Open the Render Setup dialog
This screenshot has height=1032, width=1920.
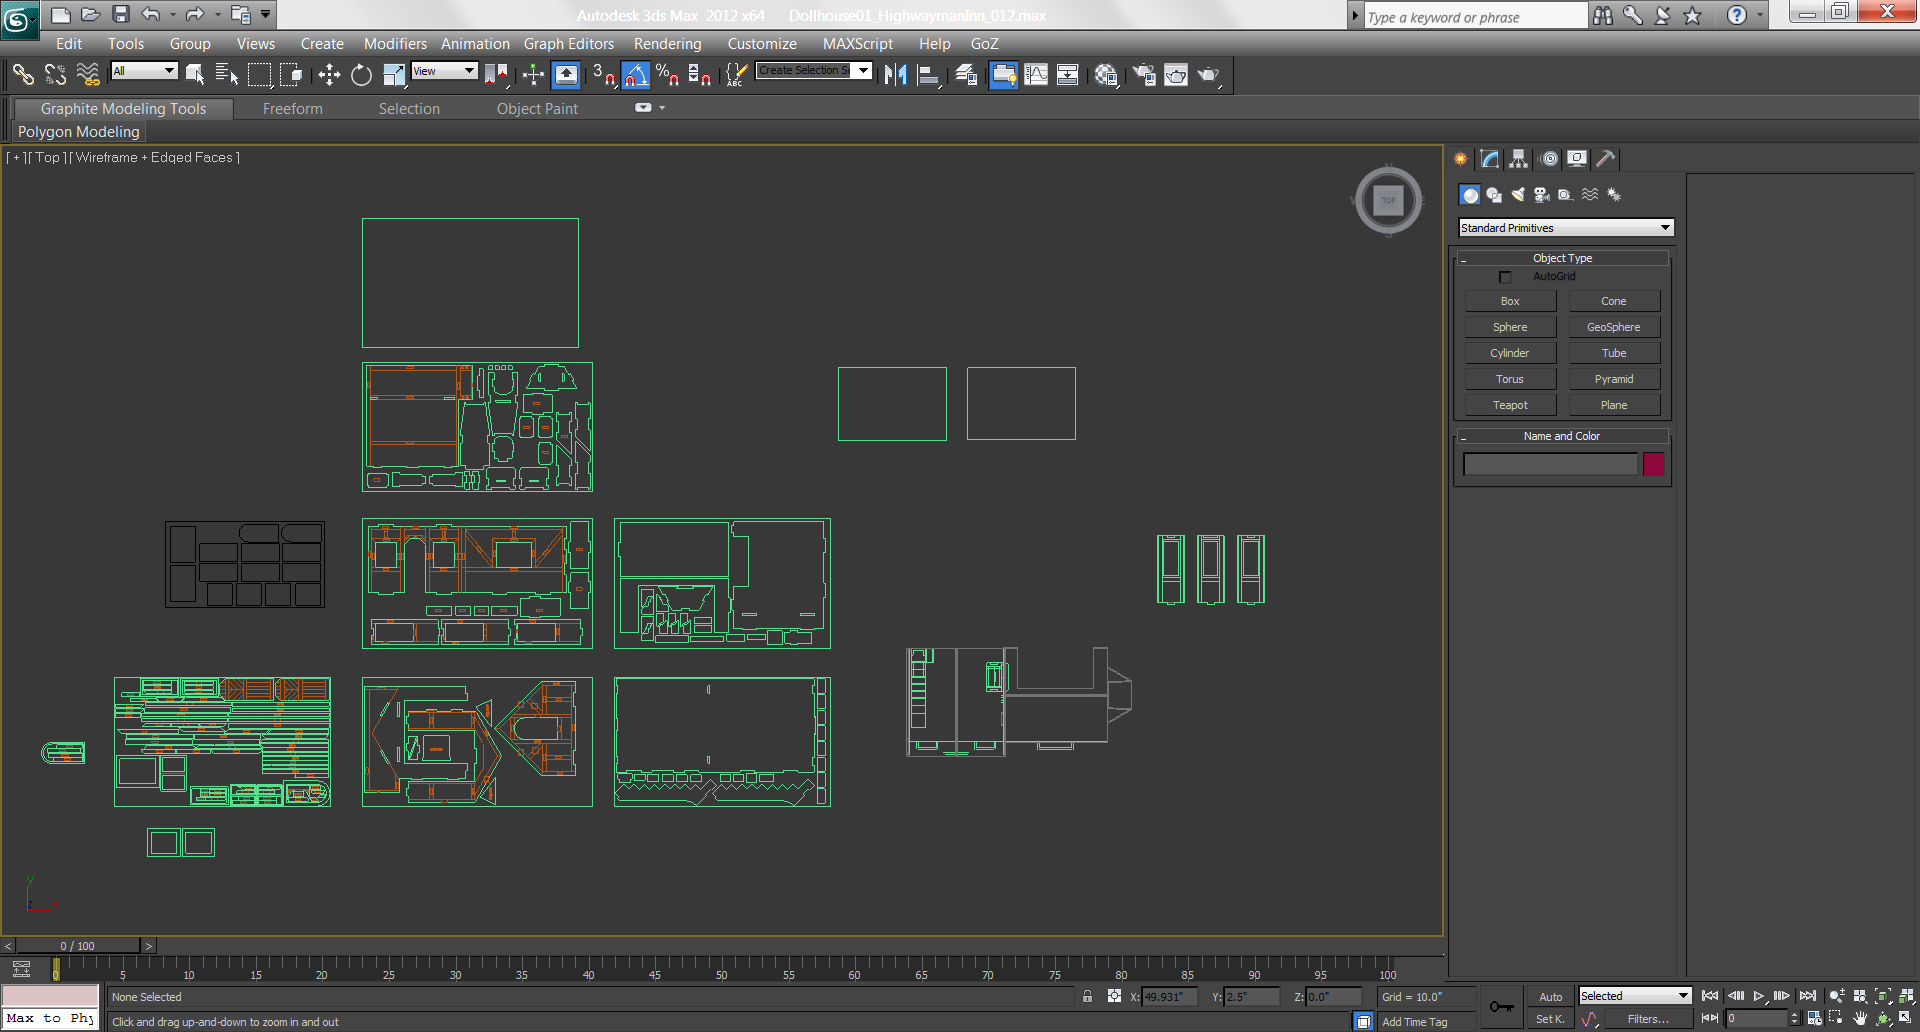tap(1144, 75)
